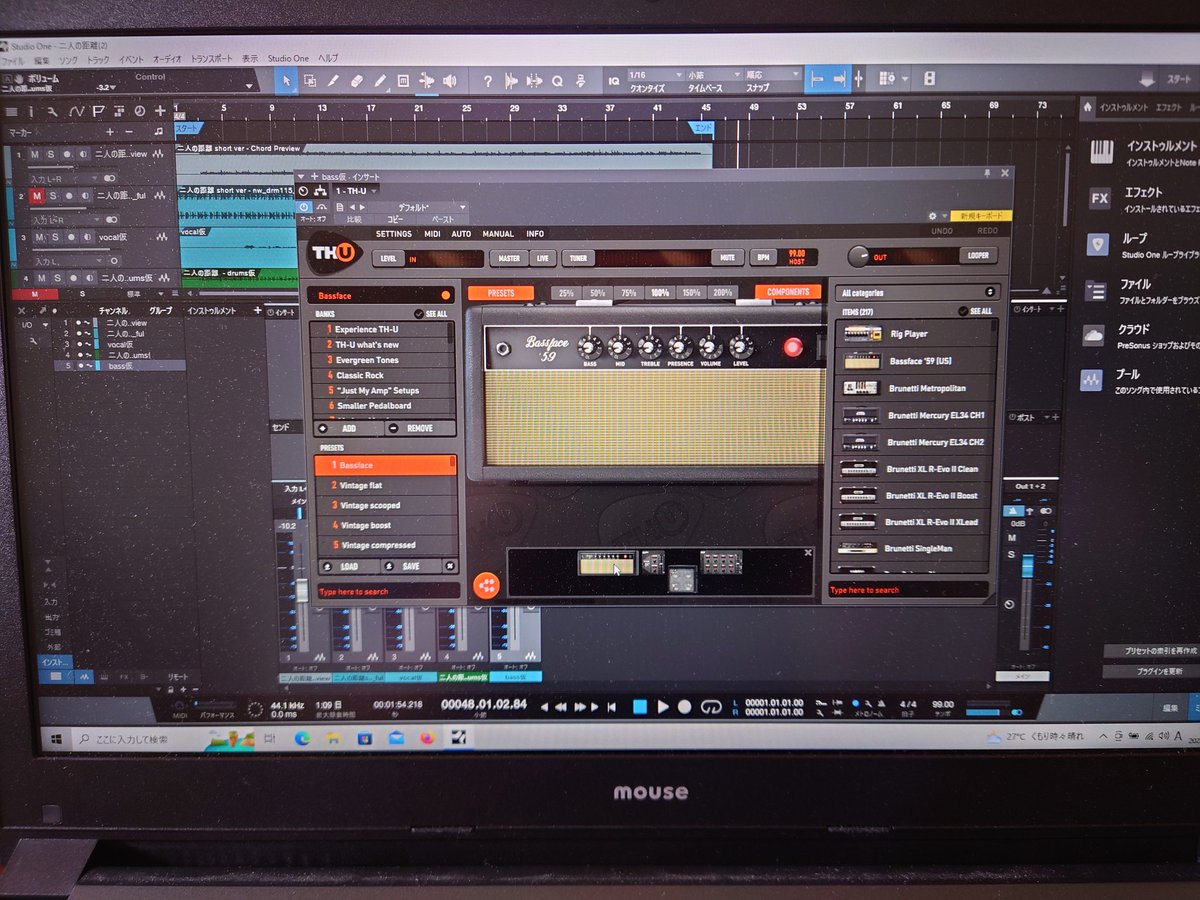Click the IQ quantize icon
This screenshot has width=1200, height=900.
[613, 80]
